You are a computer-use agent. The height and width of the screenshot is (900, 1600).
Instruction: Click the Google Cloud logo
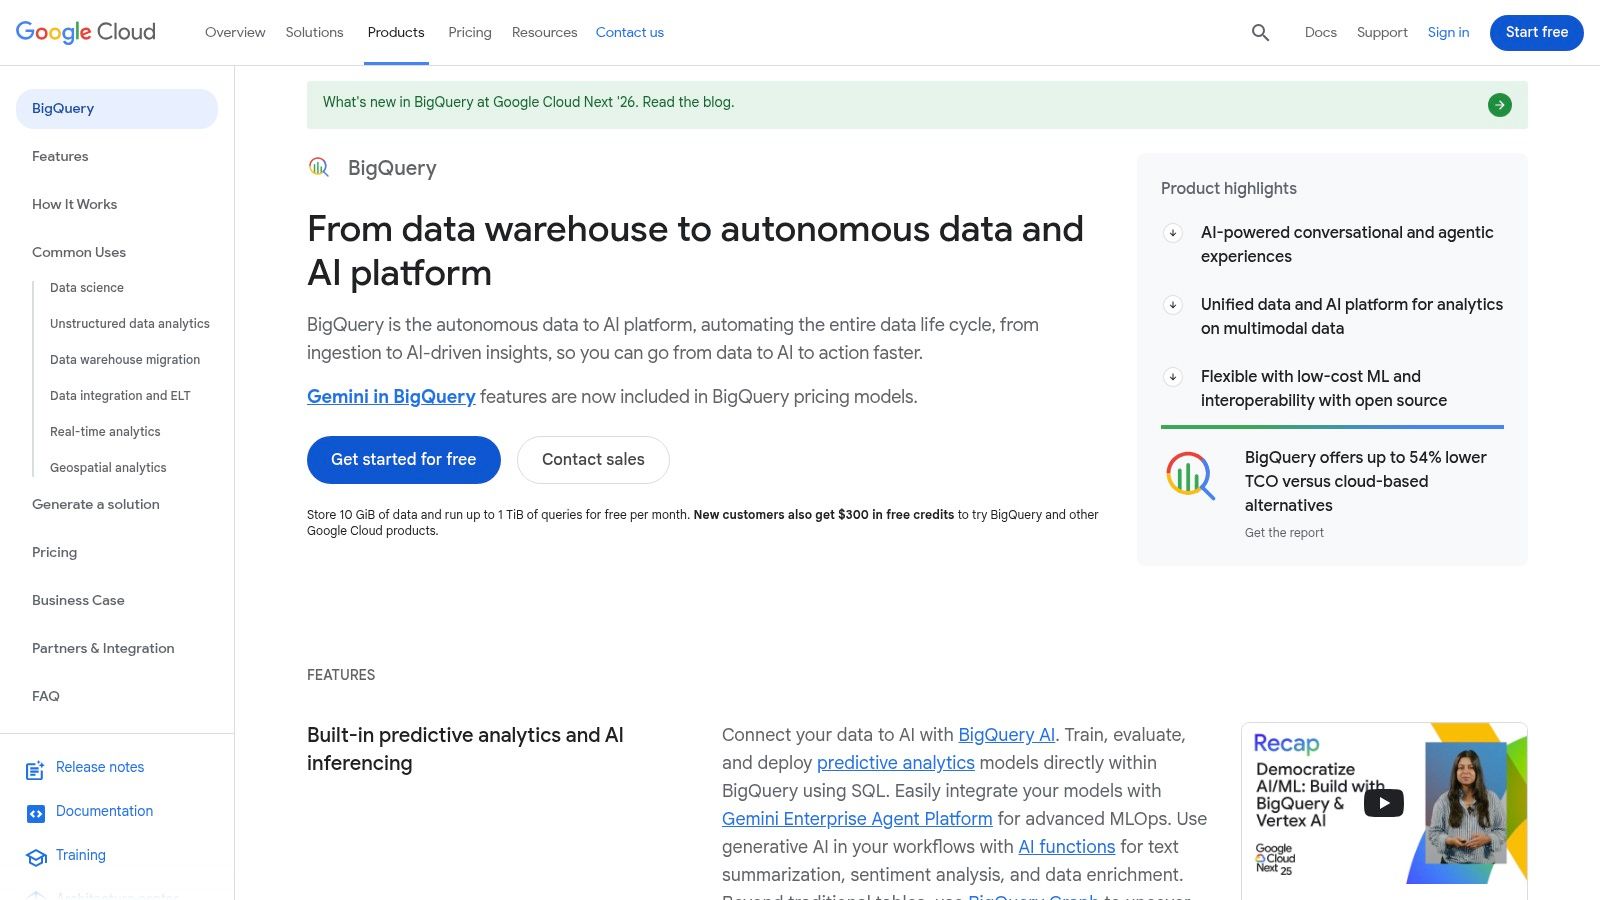click(x=86, y=32)
